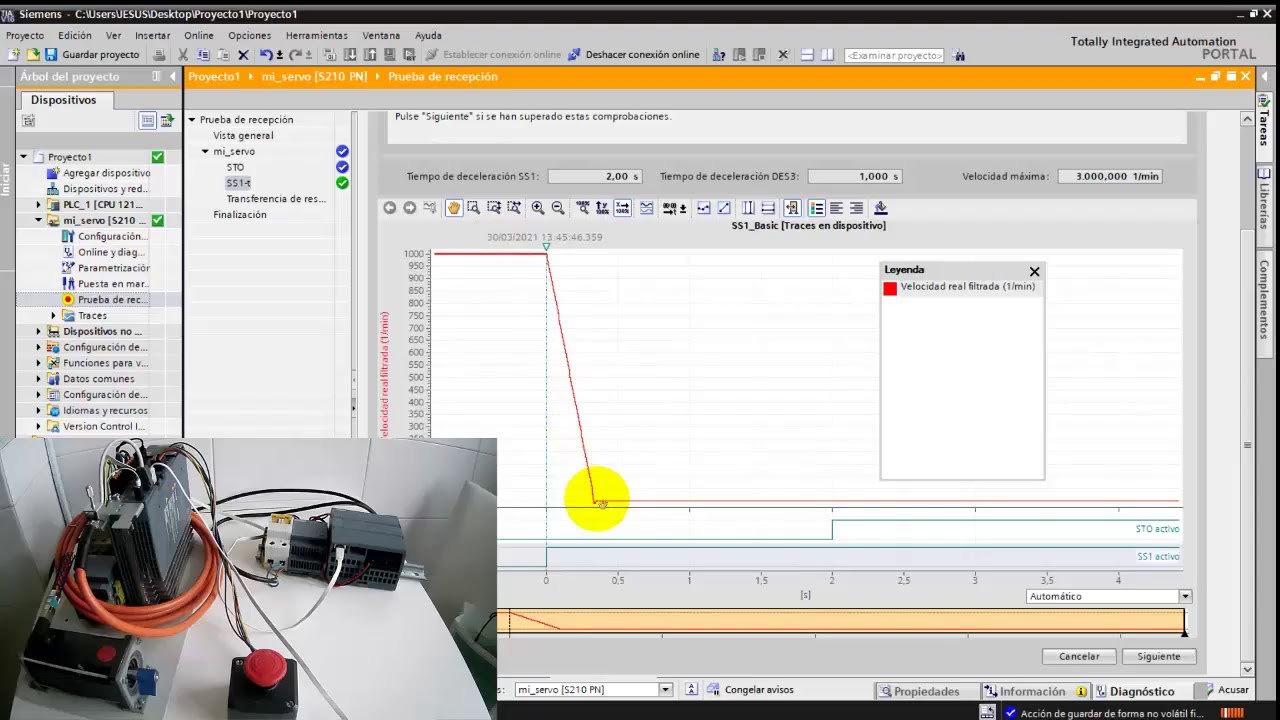
Task: Collapse the Proyecto1 tree node
Action: point(24,157)
